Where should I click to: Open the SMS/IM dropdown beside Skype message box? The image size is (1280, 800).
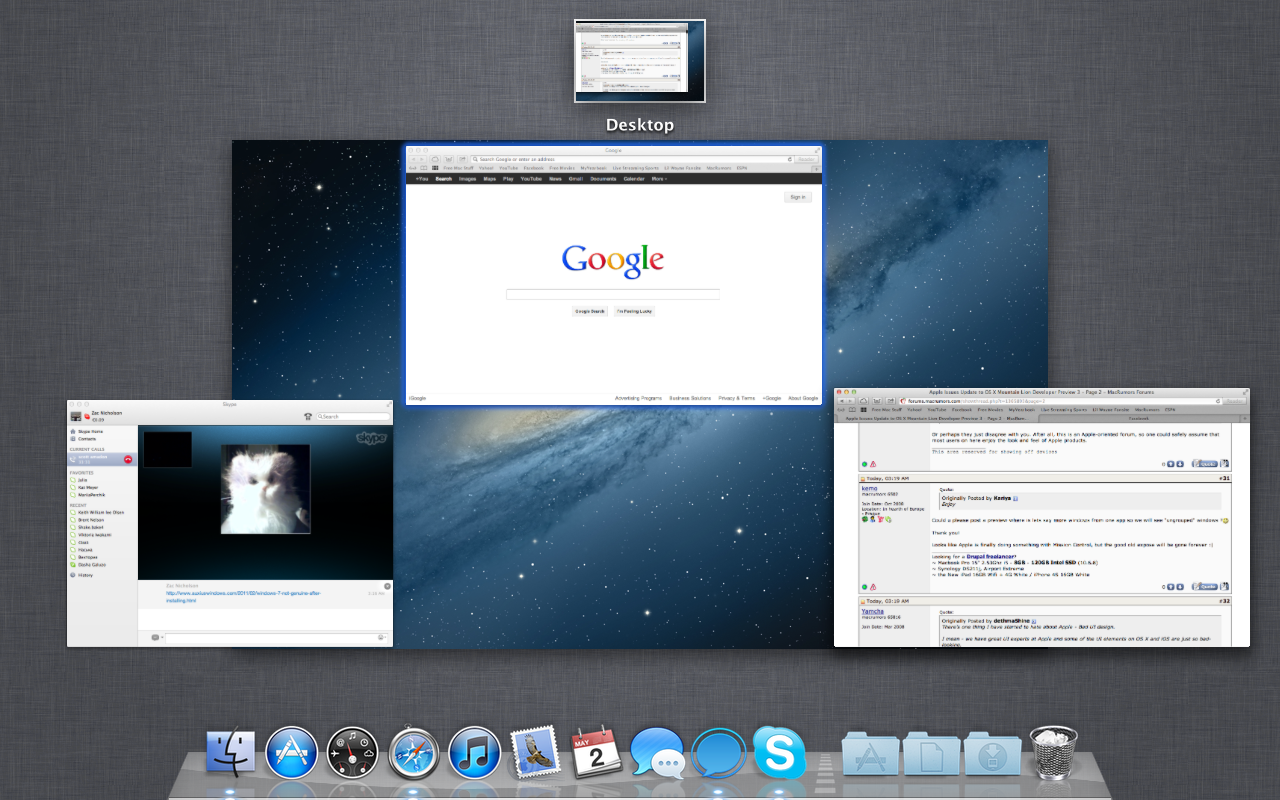pos(157,637)
